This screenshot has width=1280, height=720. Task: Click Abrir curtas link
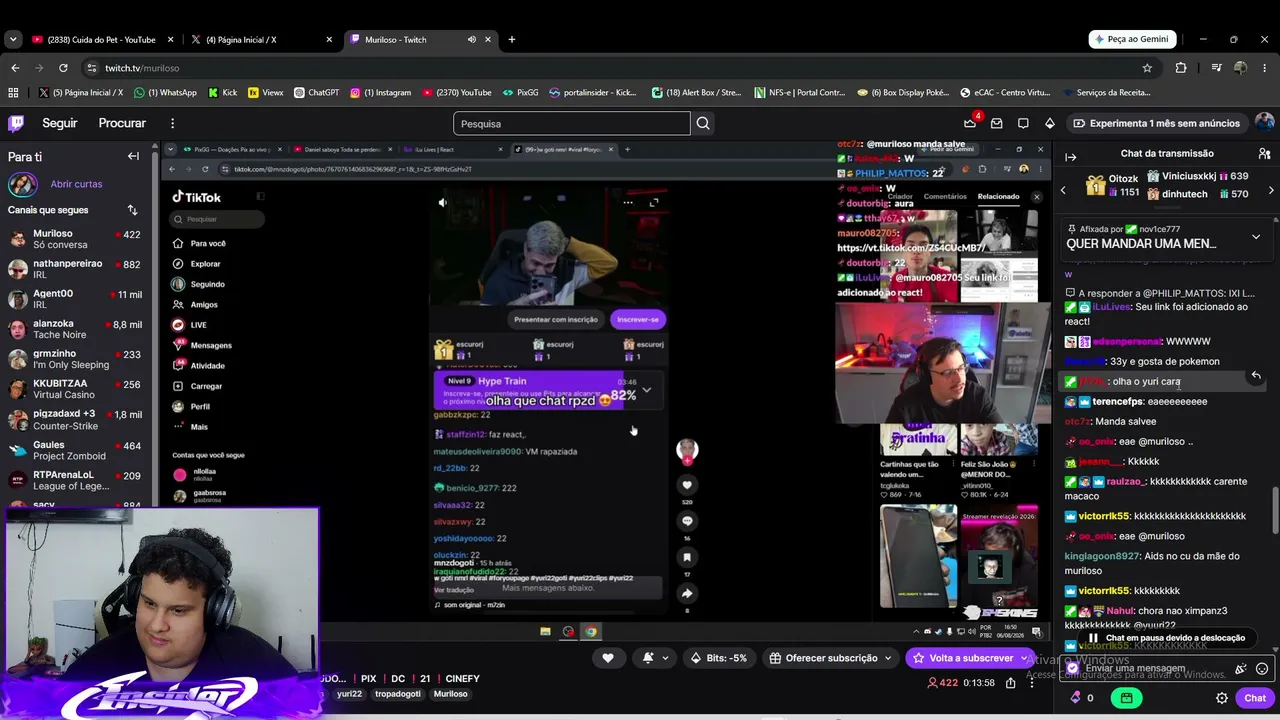point(76,184)
